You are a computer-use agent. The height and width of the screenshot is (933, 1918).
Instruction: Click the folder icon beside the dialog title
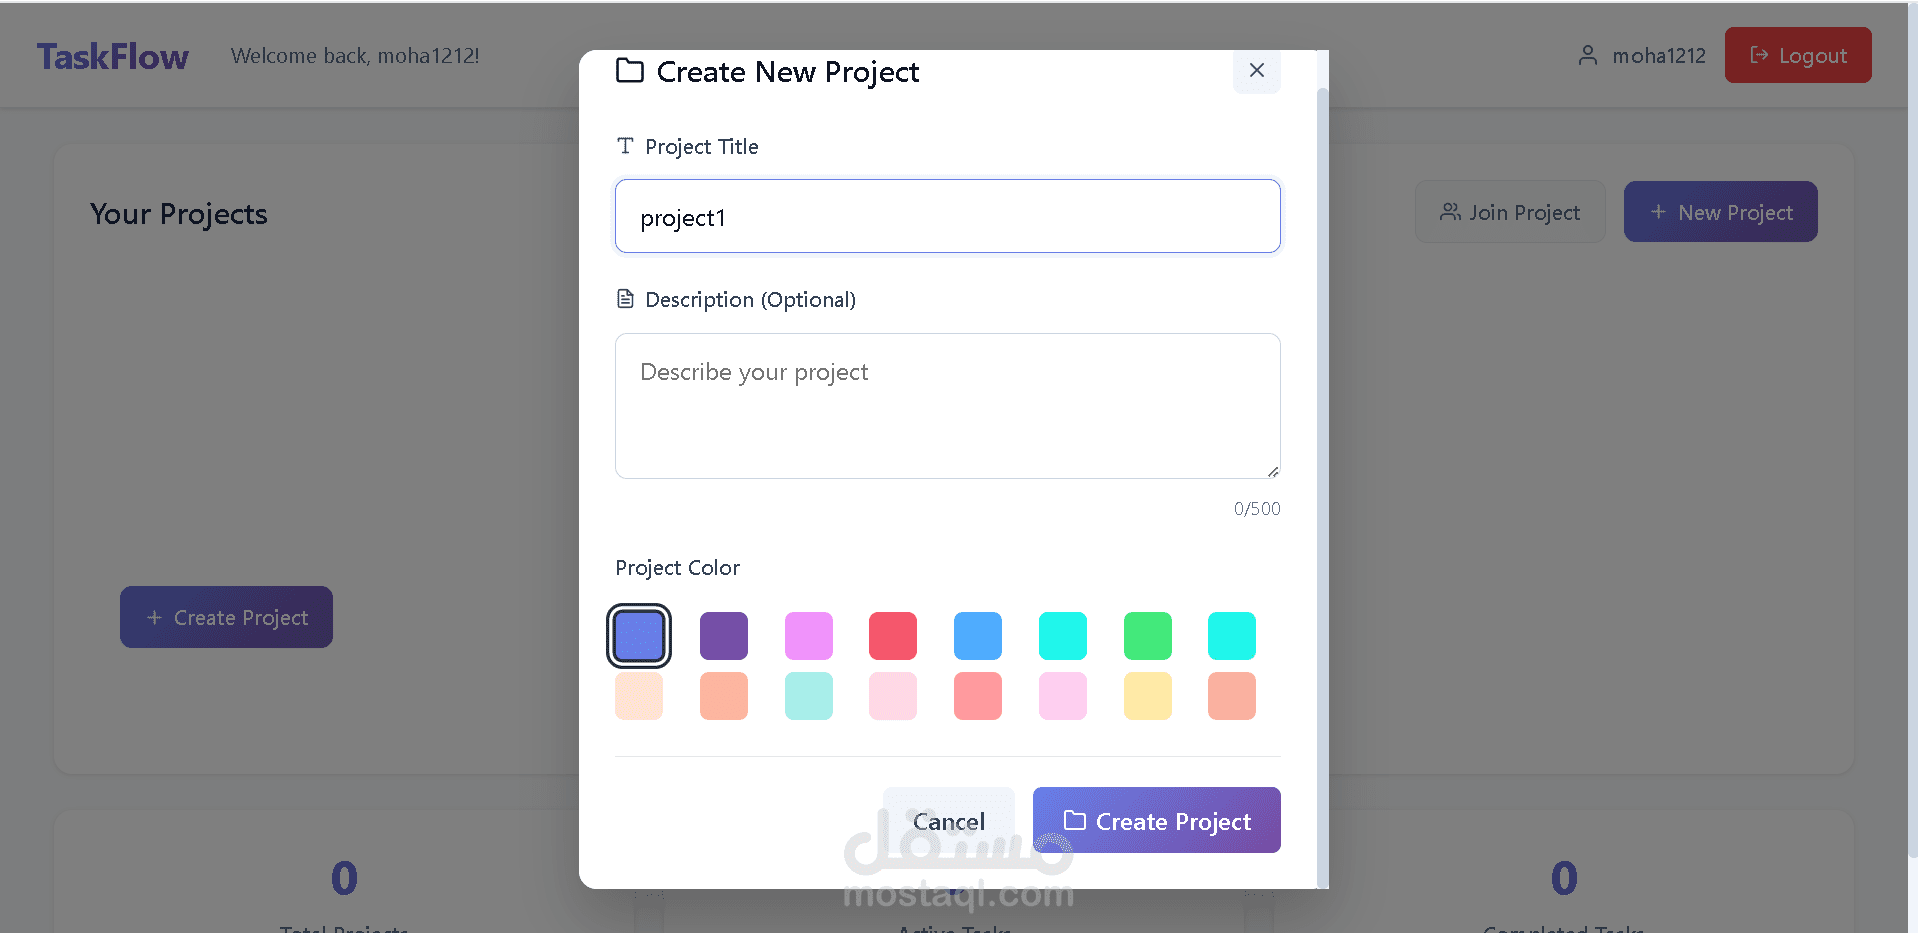630,71
